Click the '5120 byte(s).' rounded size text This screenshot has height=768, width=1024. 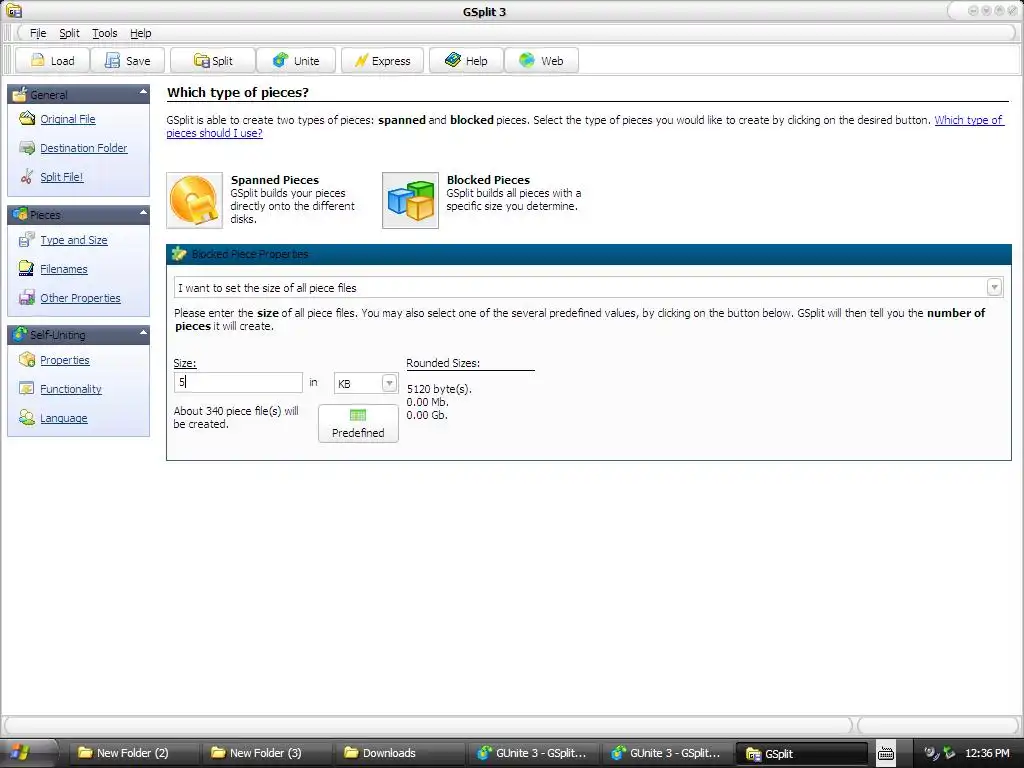coord(439,389)
